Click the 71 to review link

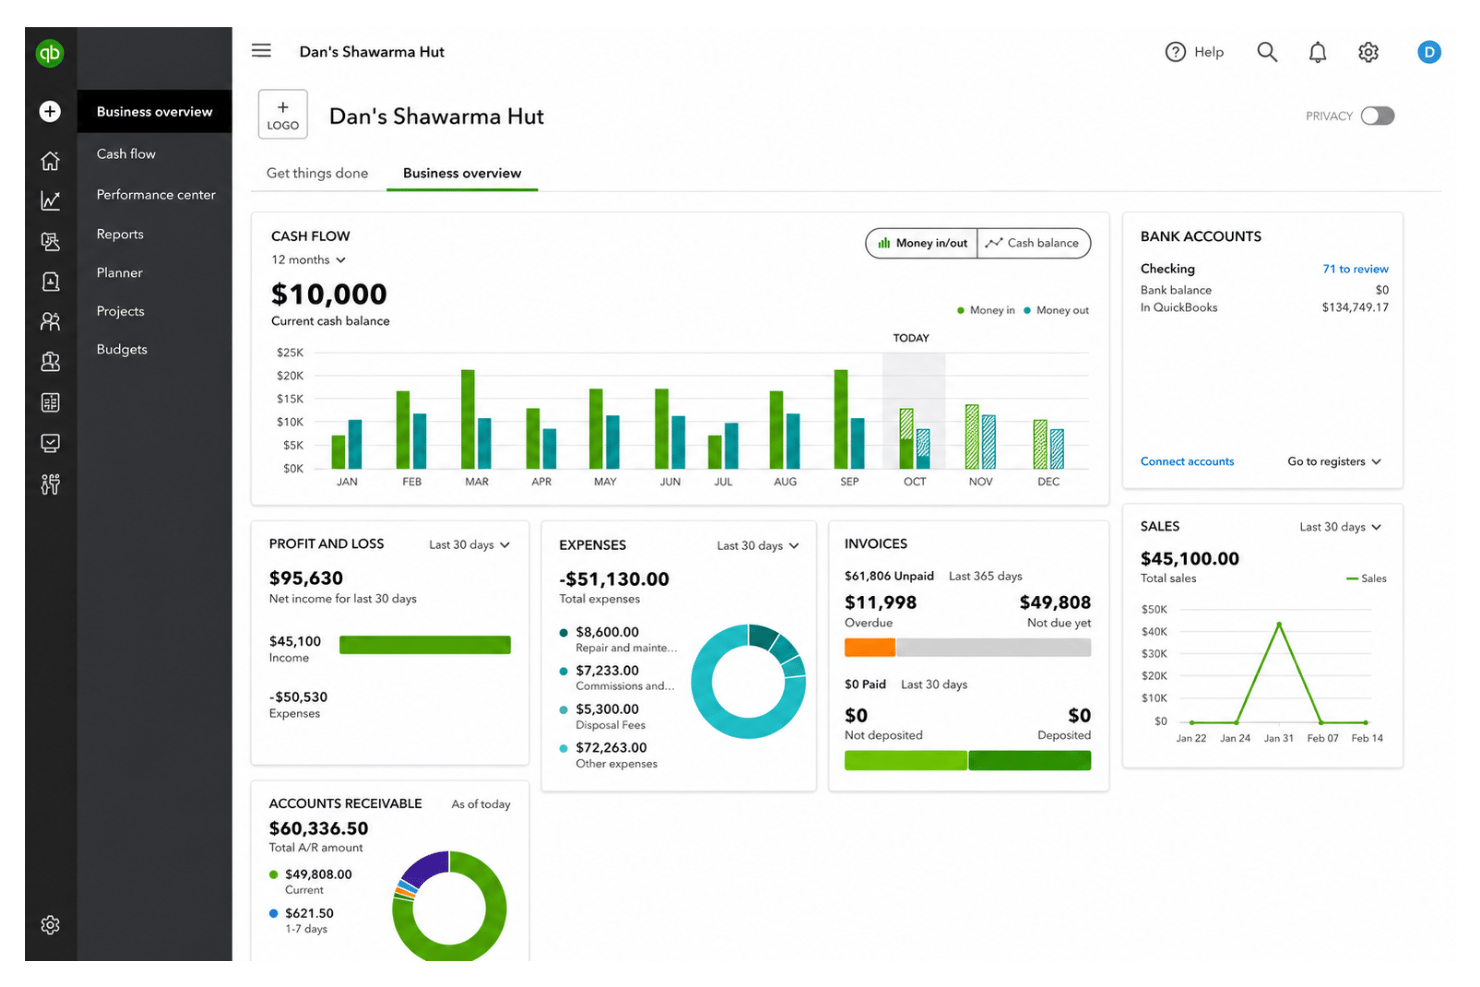[x=1355, y=269]
